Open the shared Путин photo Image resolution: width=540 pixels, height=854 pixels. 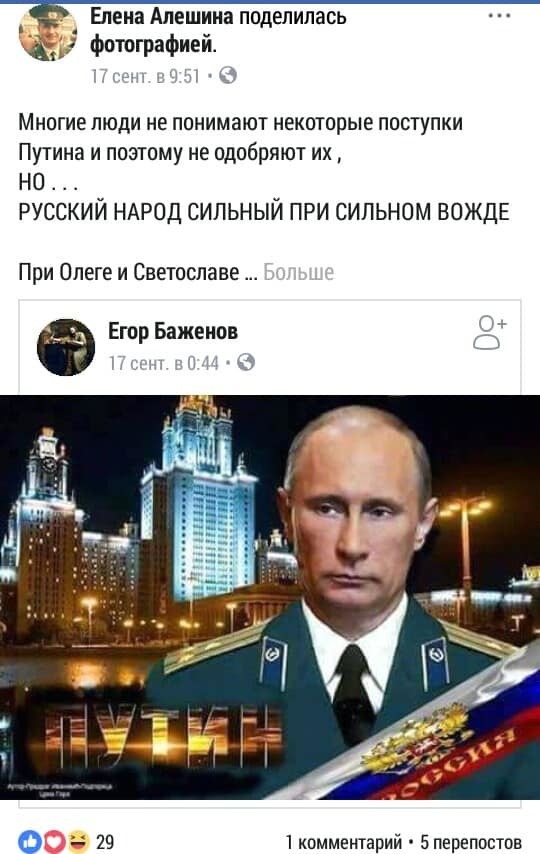(270, 597)
